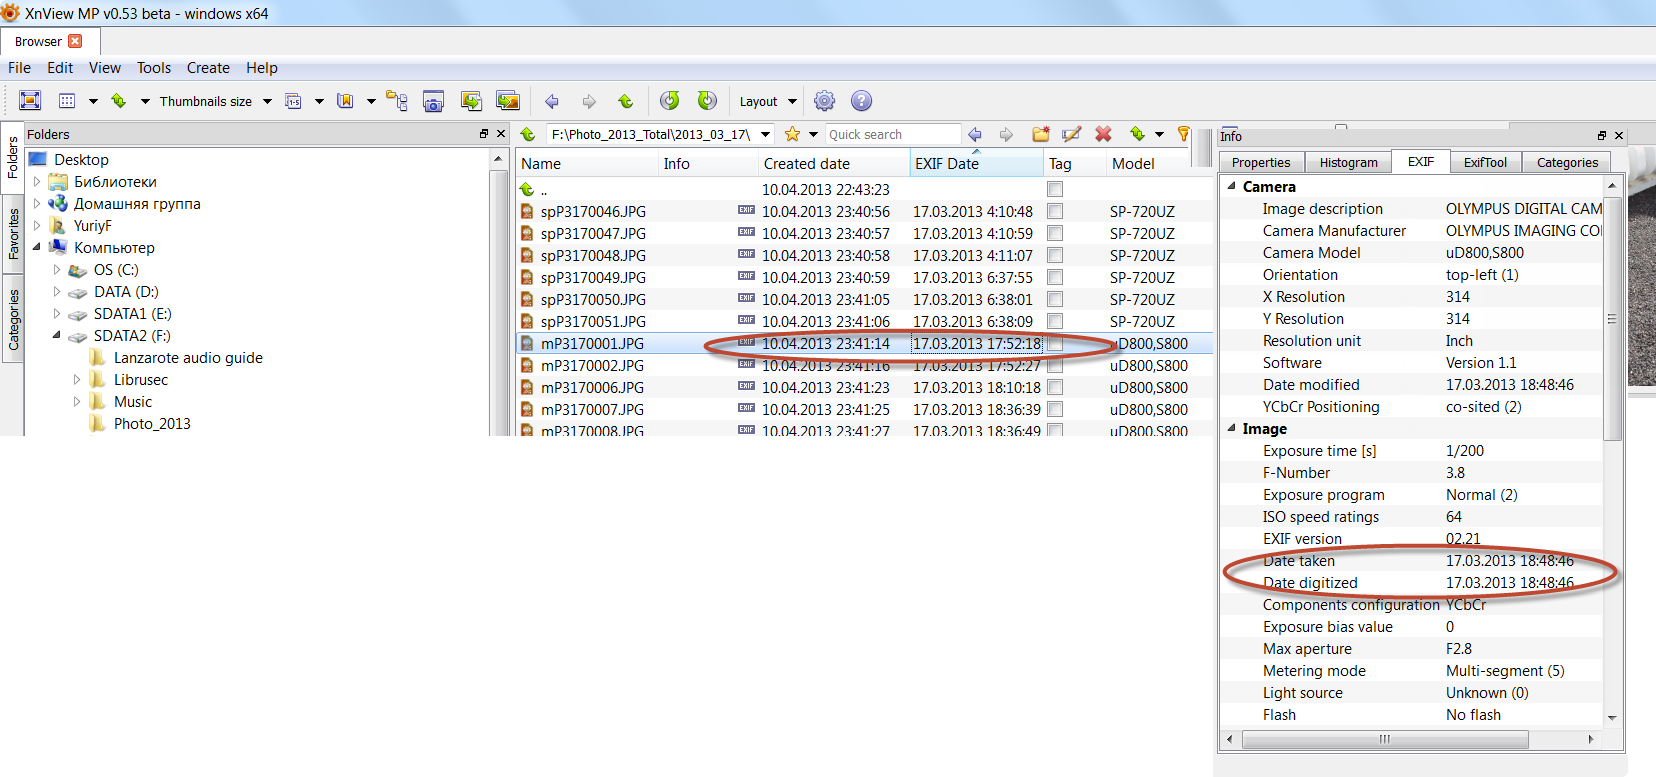
Task: Select the Lanzarote audio guide folder
Action: pos(188,358)
